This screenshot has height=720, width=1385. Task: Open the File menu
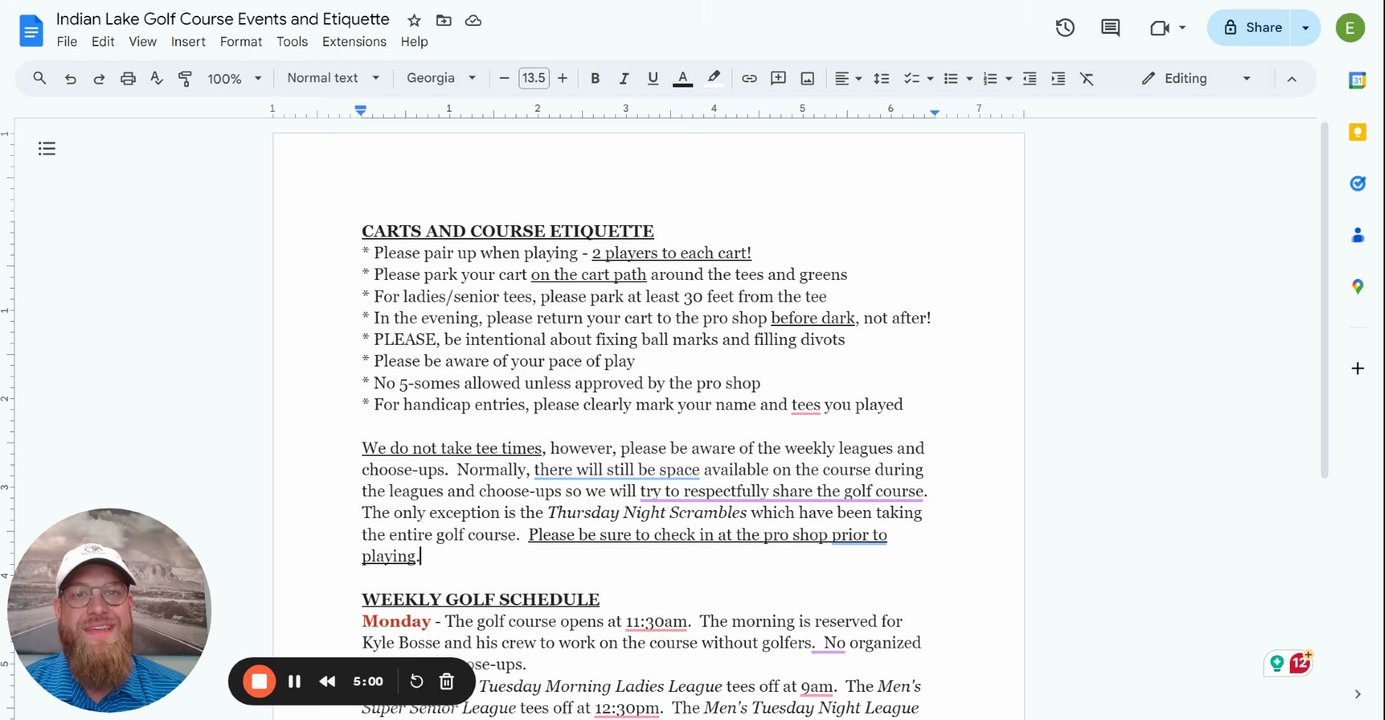click(67, 42)
